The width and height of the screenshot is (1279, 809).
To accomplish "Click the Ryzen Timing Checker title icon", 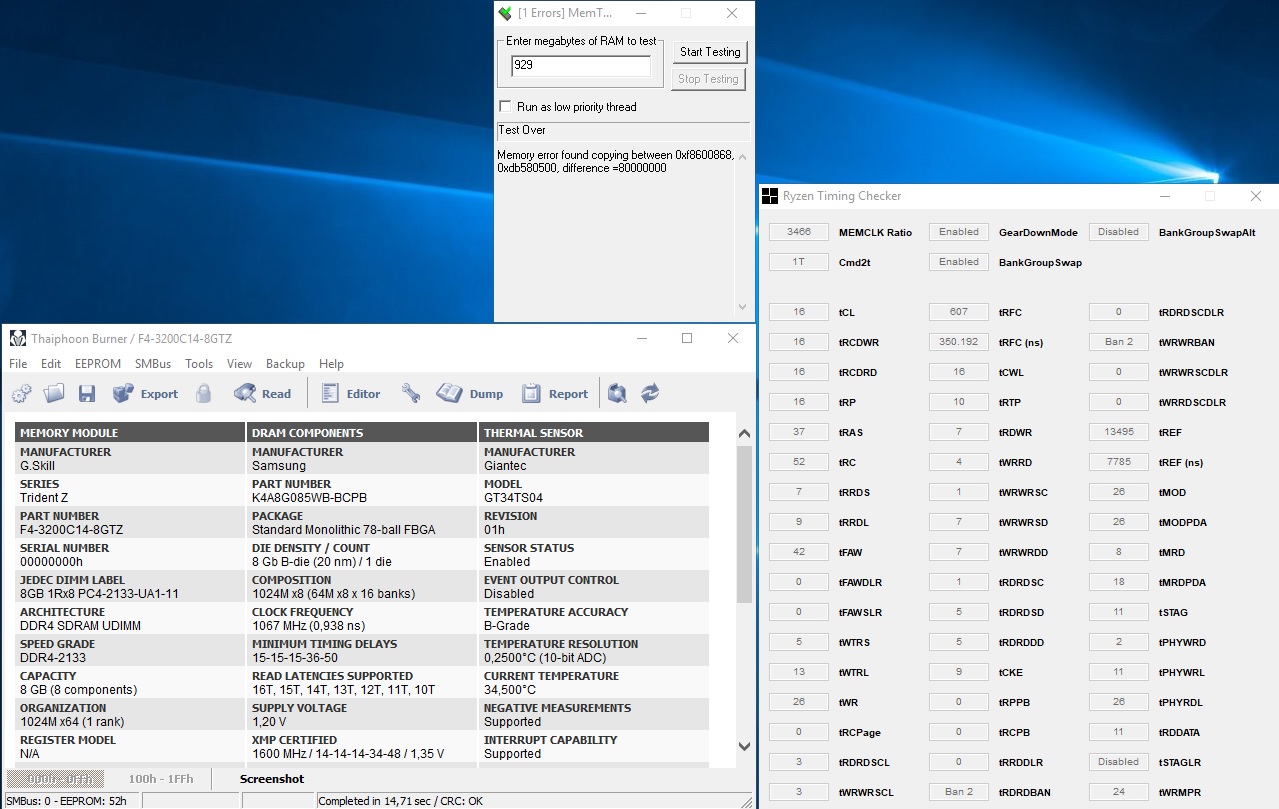I will [769, 196].
